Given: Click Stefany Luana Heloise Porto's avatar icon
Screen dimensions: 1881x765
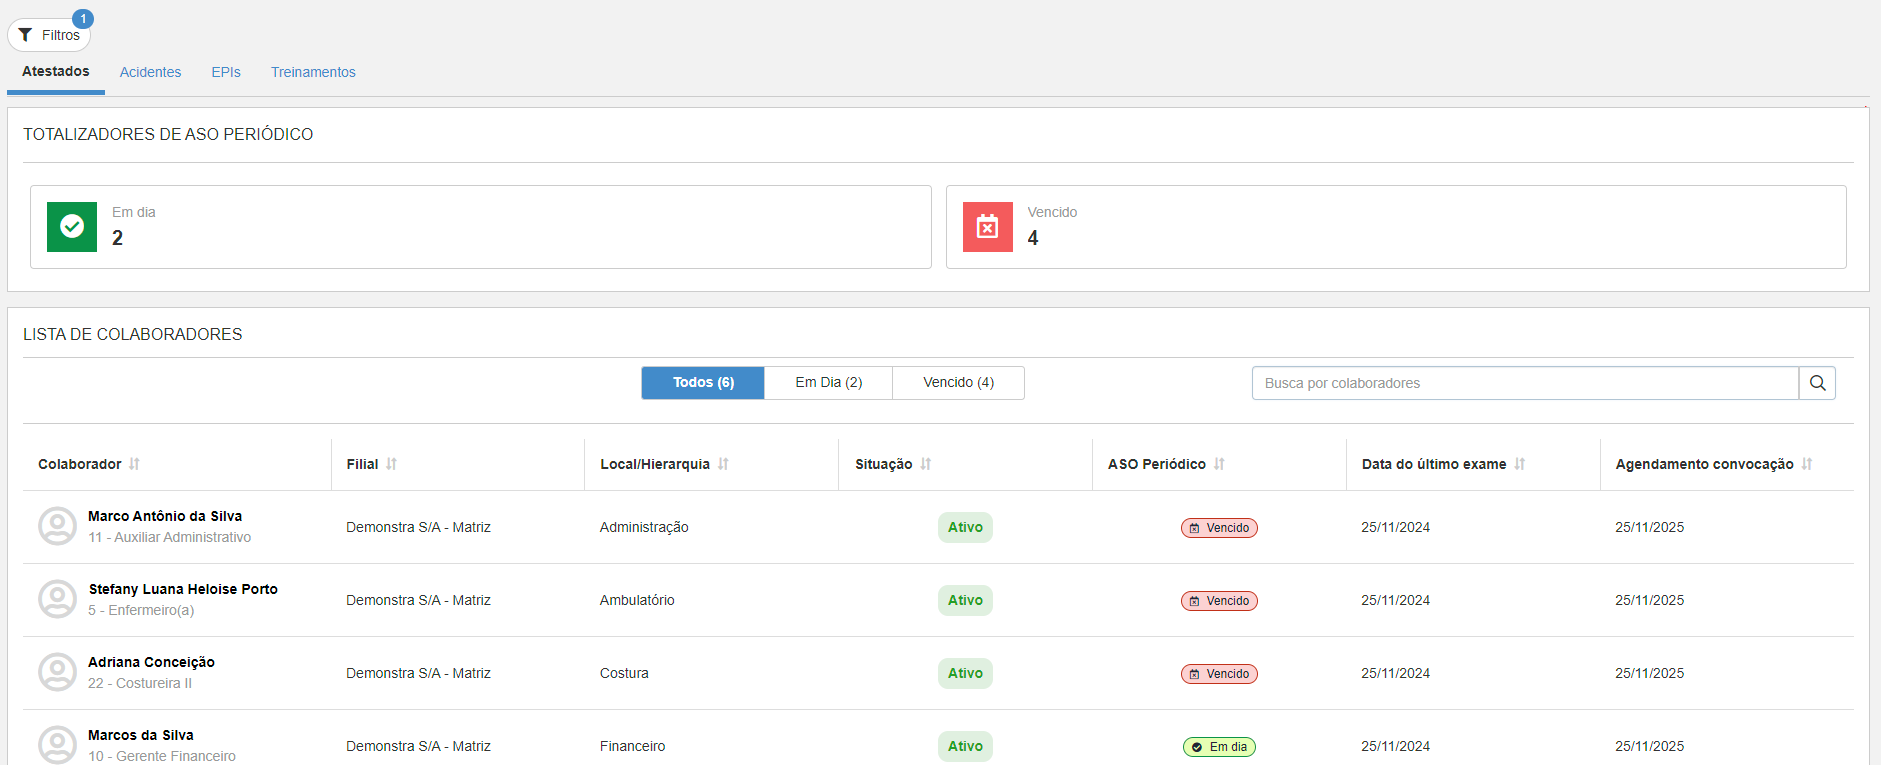Looking at the screenshot, I should [x=57, y=599].
